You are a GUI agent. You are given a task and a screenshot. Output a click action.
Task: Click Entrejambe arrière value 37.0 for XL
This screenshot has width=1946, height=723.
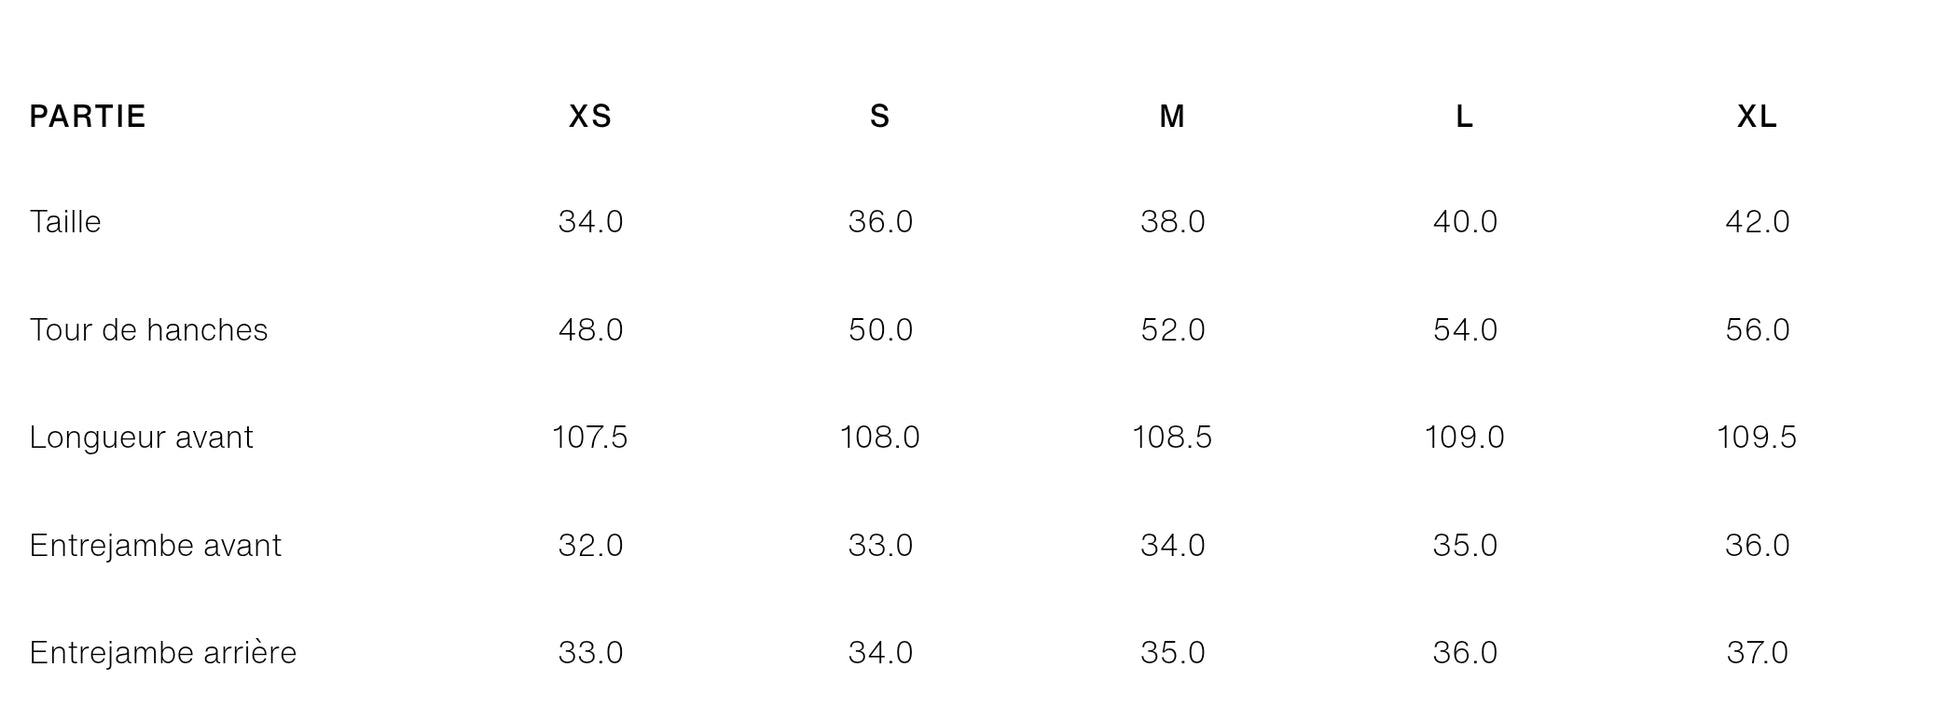pos(1757,652)
